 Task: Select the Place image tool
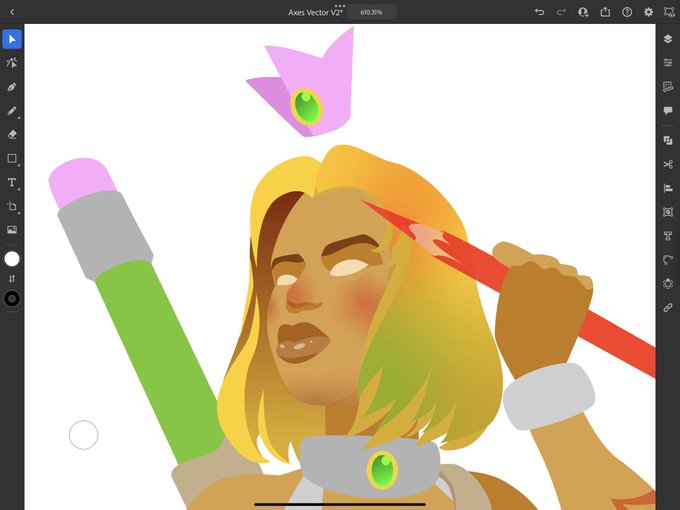point(12,230)
